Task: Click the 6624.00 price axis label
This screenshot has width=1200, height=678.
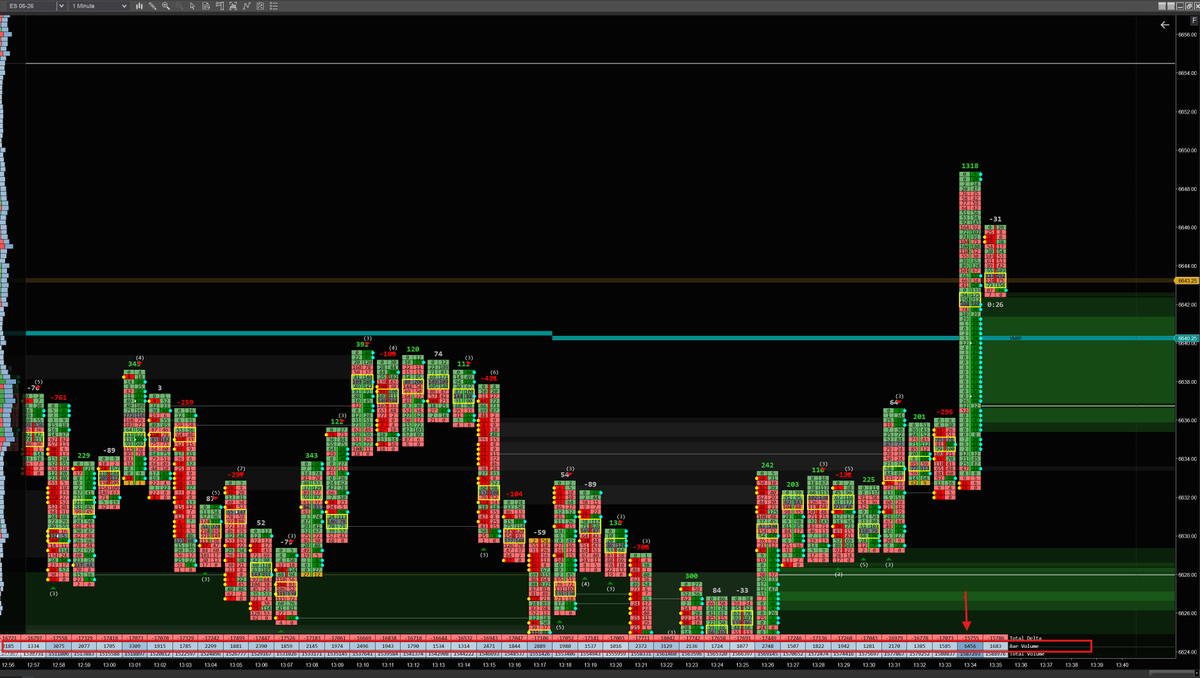Action: (x=1188, y=652)
